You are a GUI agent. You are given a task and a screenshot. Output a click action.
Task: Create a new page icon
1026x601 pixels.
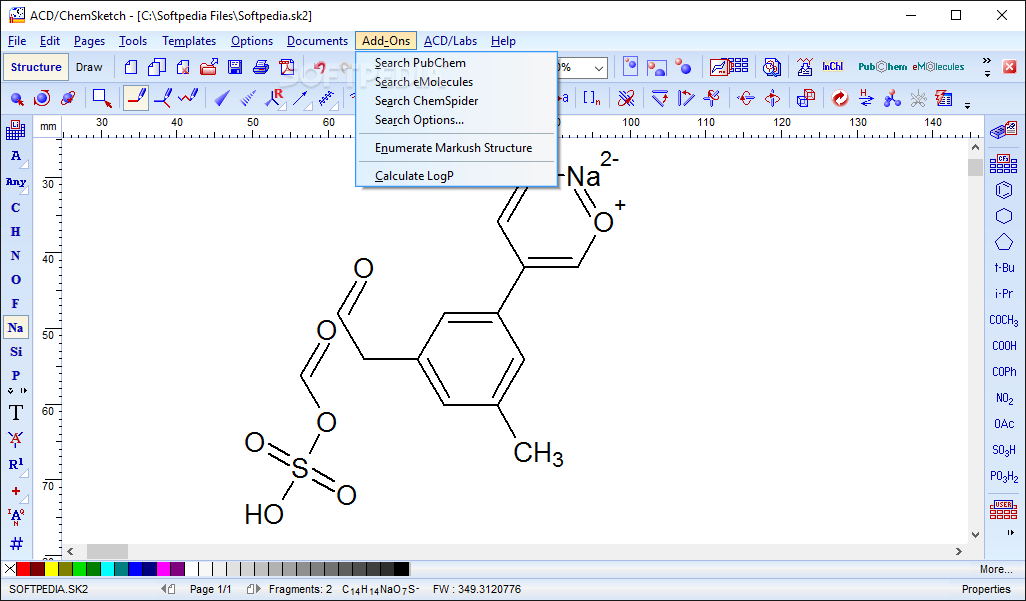[131, 67]
